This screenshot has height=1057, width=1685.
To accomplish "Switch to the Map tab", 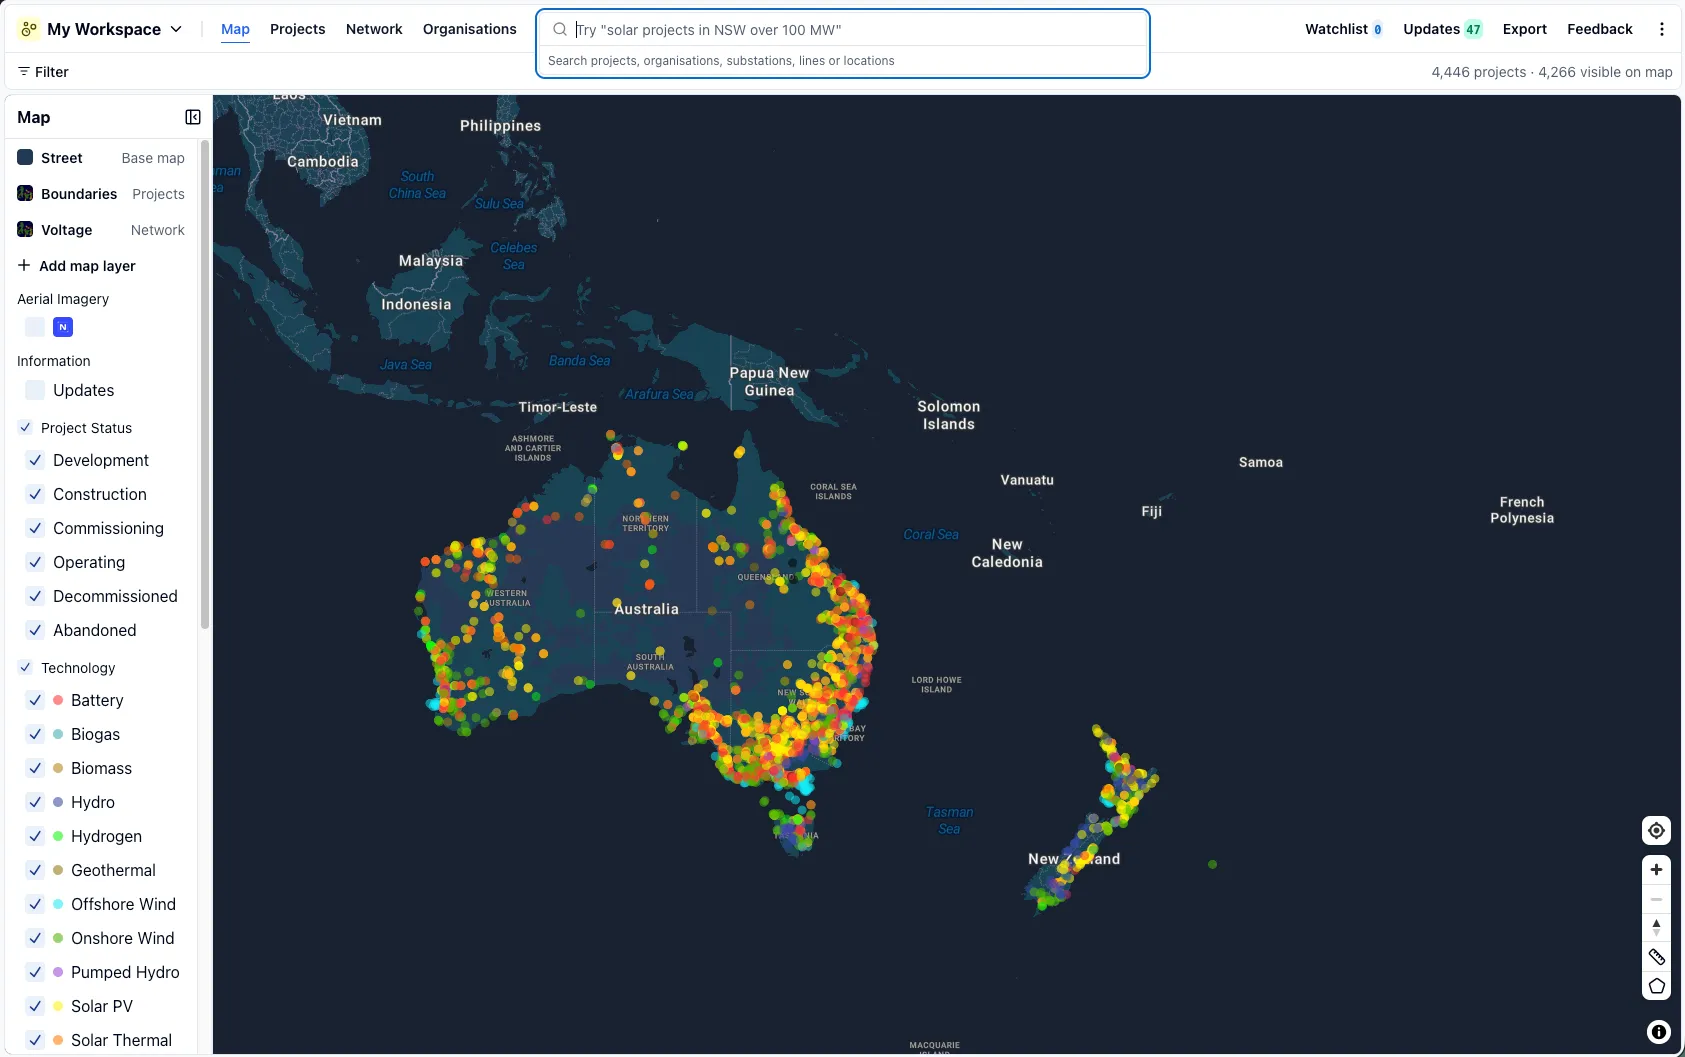I will click(x=235, y=29).
